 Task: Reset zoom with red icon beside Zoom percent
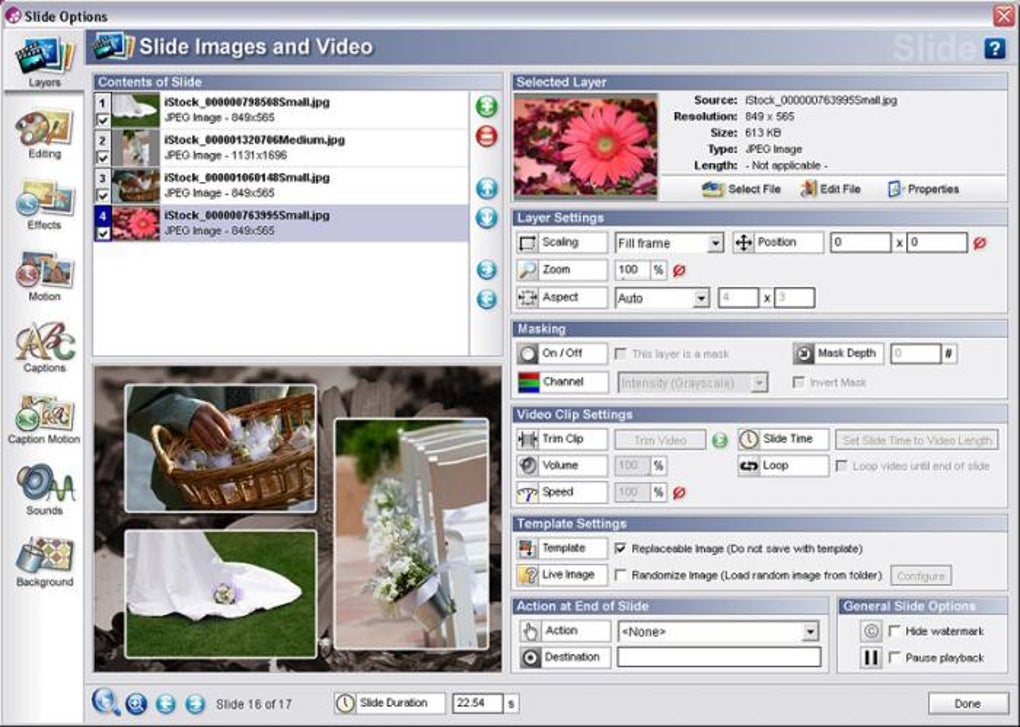coord(679,270)
